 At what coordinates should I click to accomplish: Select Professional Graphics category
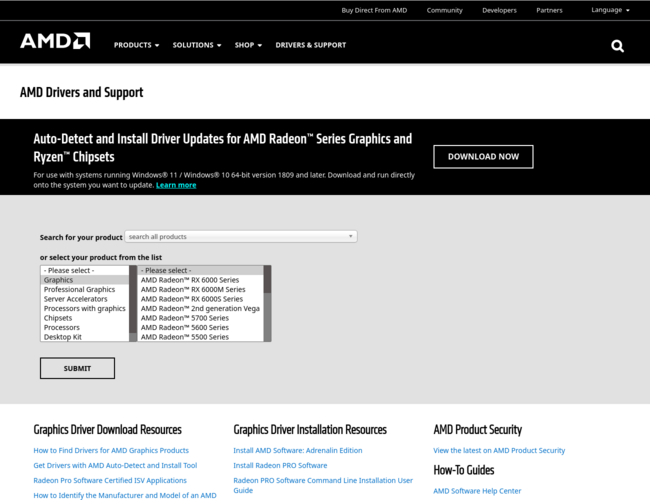(x=85, y=289)
